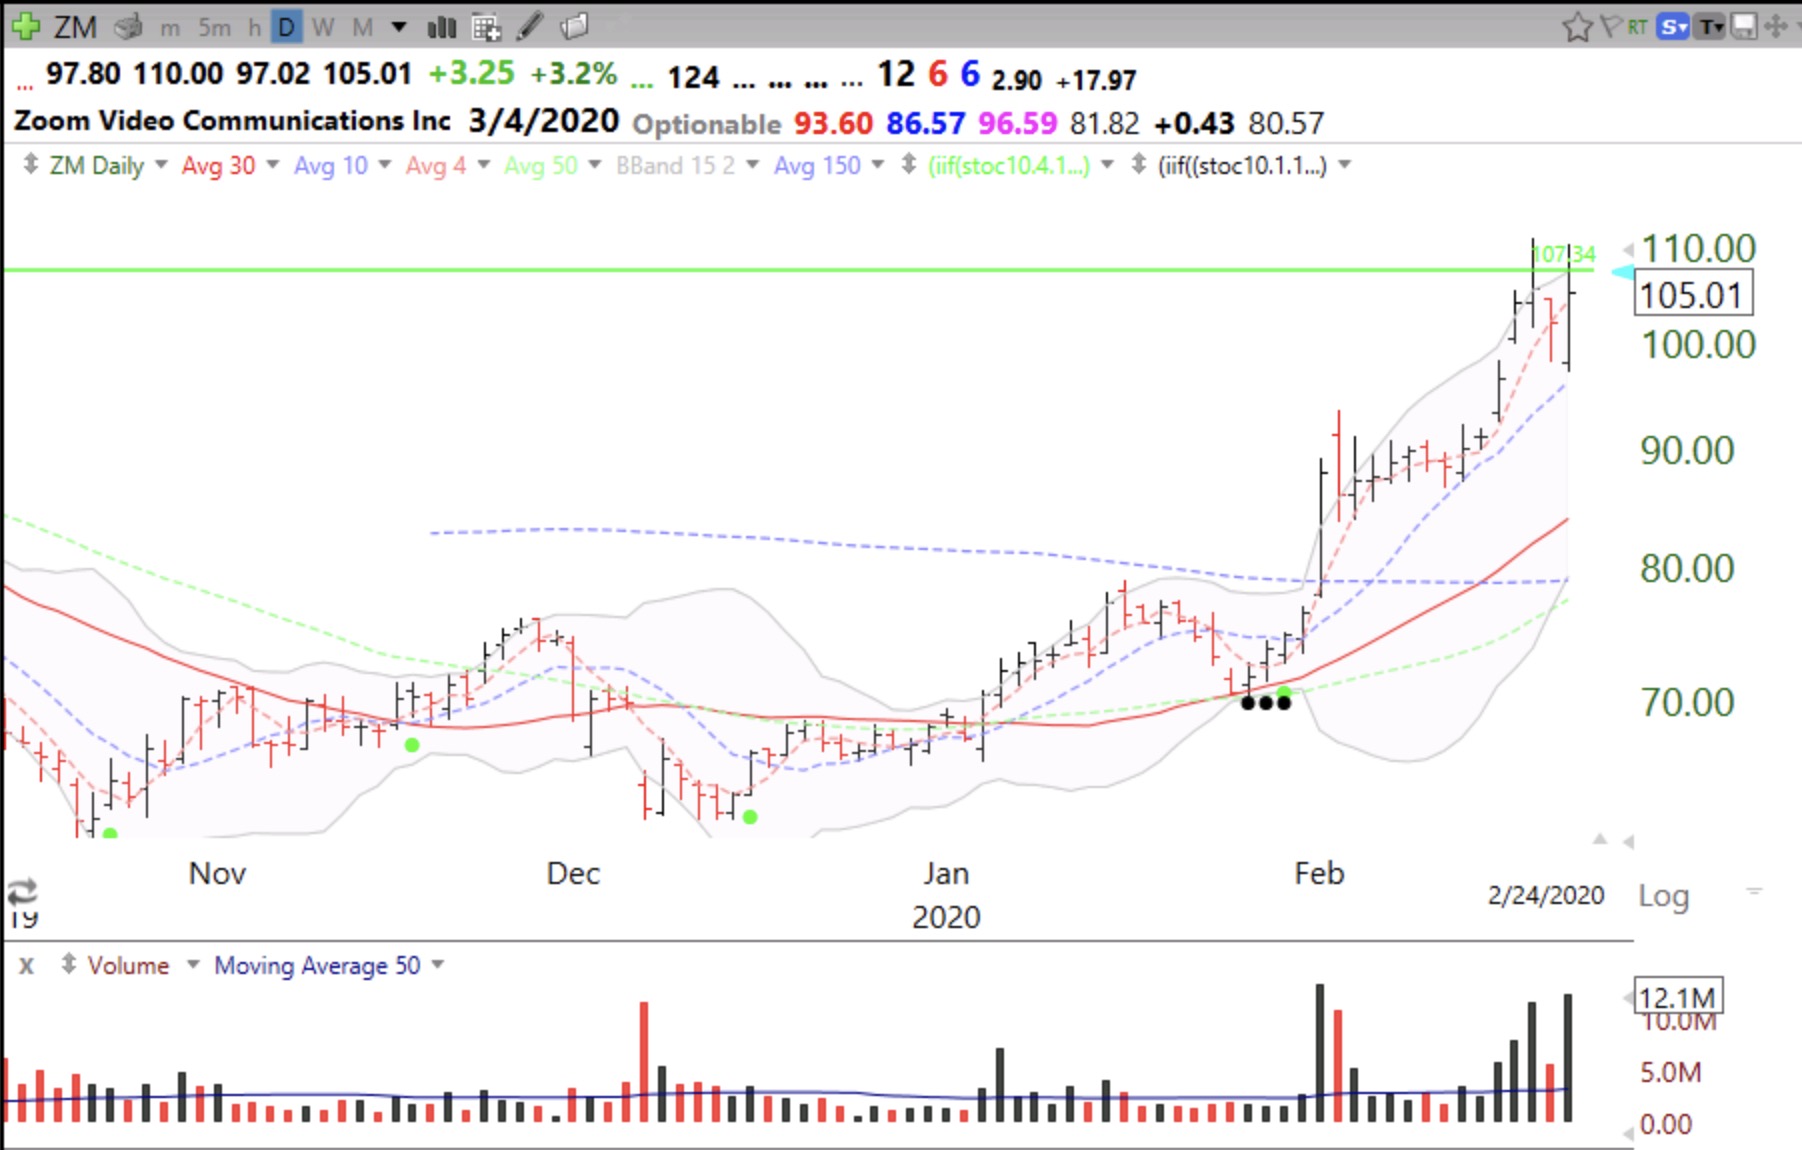Viewport: 1802px width, 1150px height.
Task: Click the Optionable label
Action: [x=706, y=124]
